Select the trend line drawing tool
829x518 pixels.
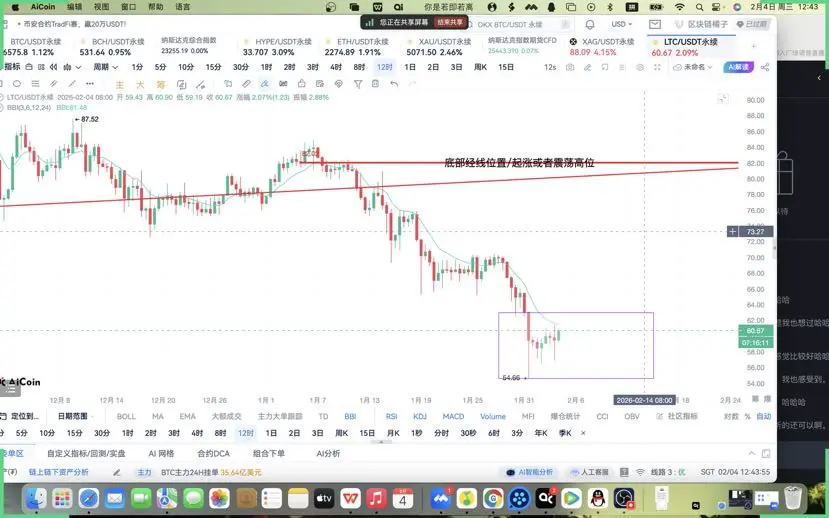72,84
